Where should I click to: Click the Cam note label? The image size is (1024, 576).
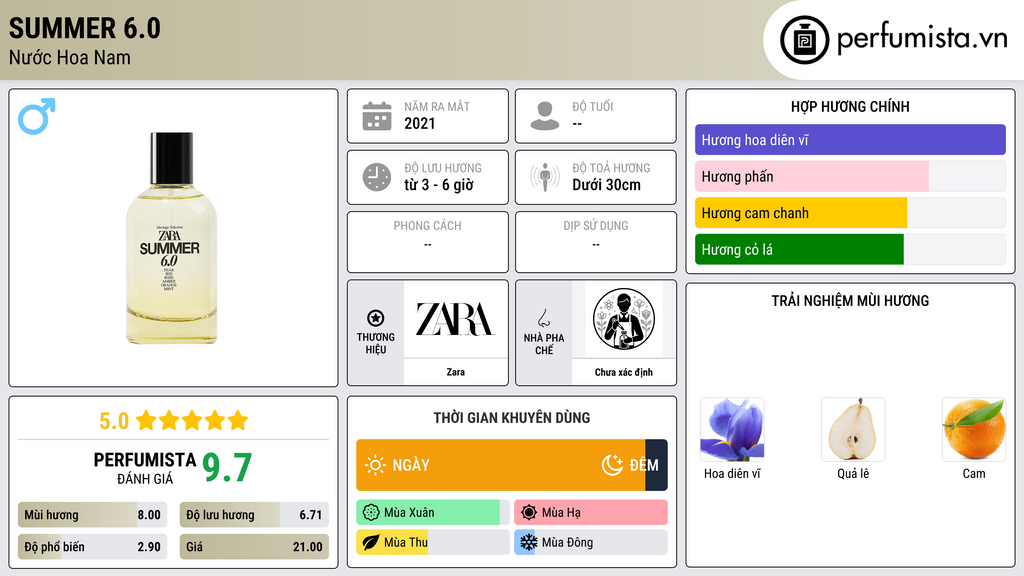click(x=974, y=474)
